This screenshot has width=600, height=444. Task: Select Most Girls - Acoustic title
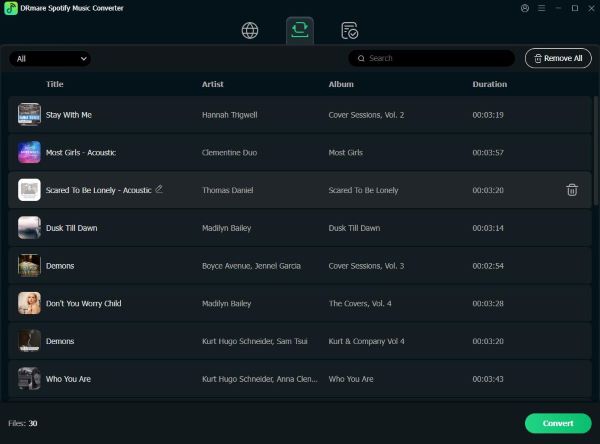81,152
